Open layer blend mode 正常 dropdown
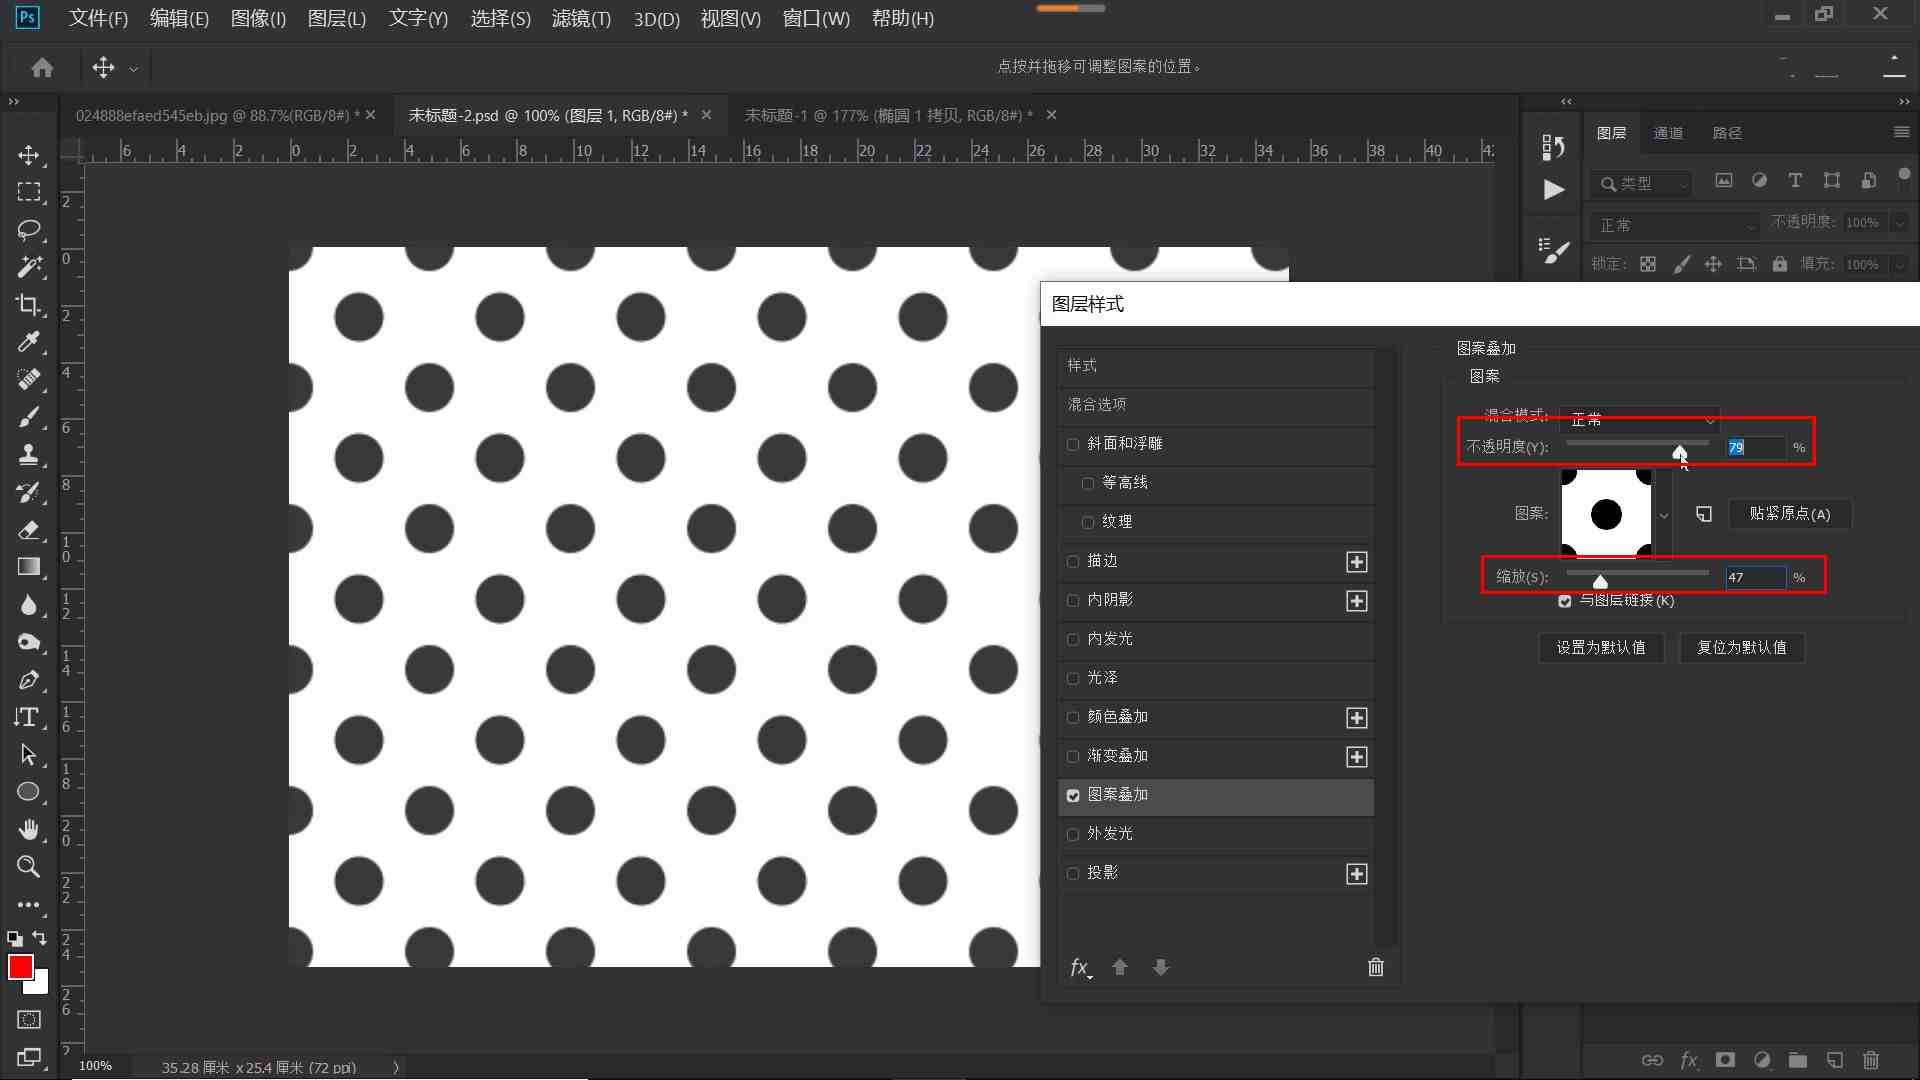 pyautogui.click(x=1675, y=225)
